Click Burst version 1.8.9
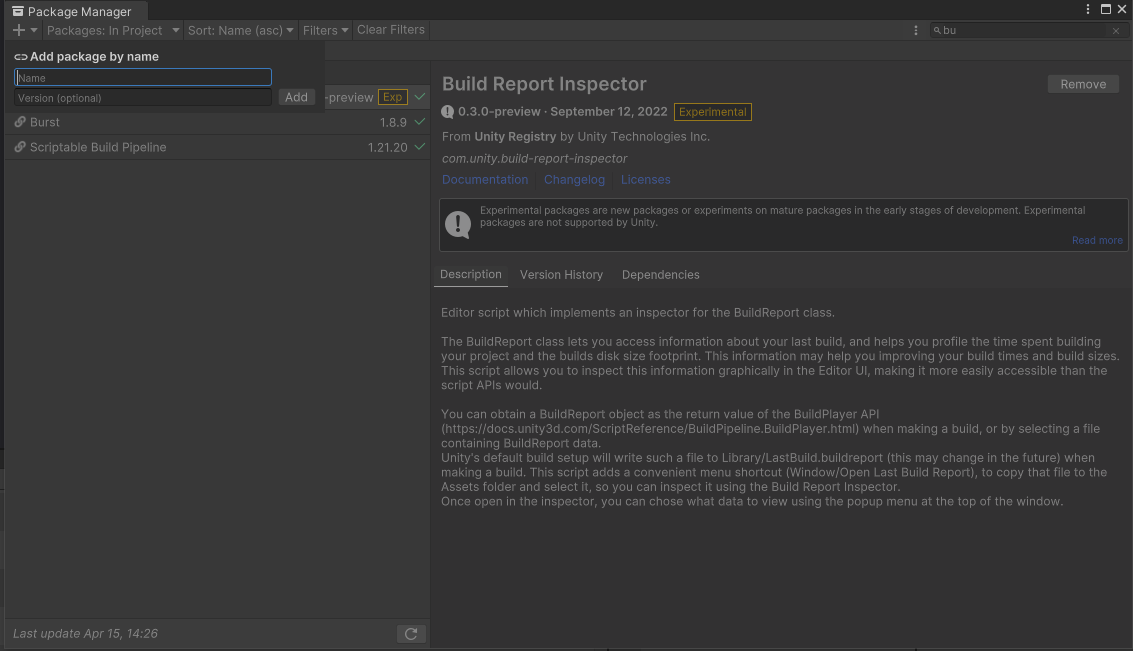The height and width of the screenshot is (651, 1133). point(393,122)
